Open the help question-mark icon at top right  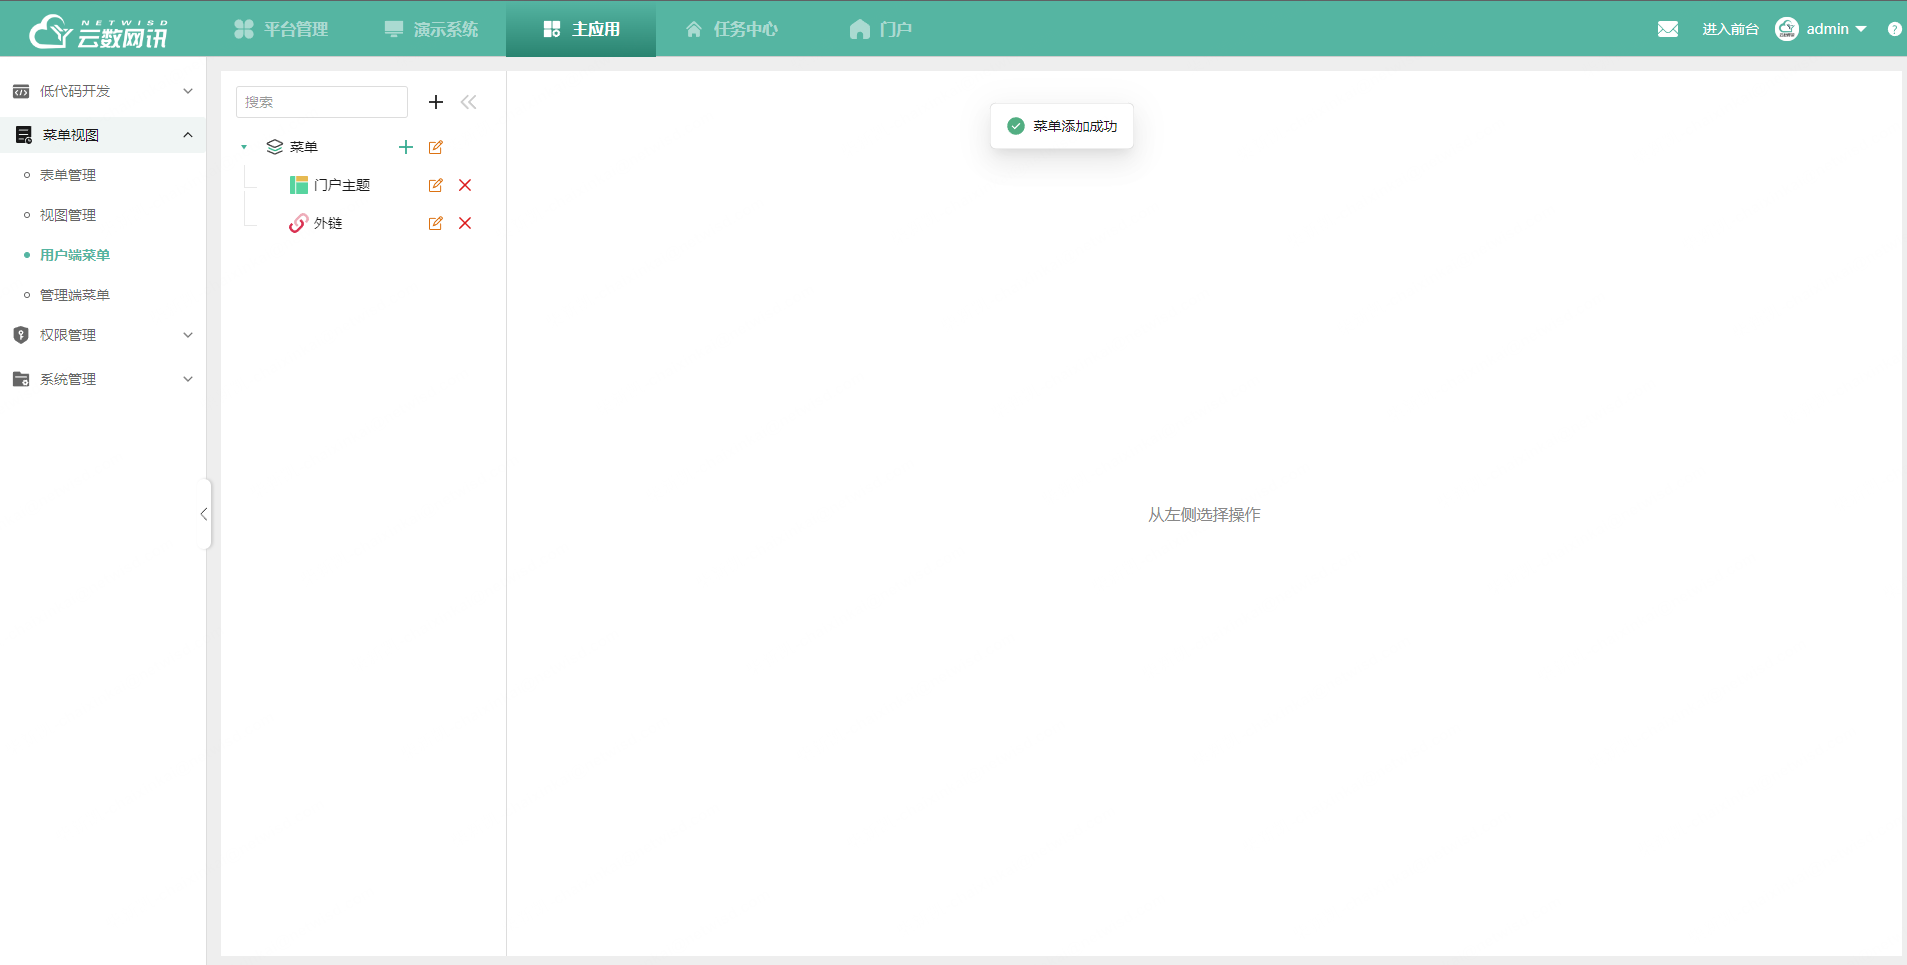1895,28
